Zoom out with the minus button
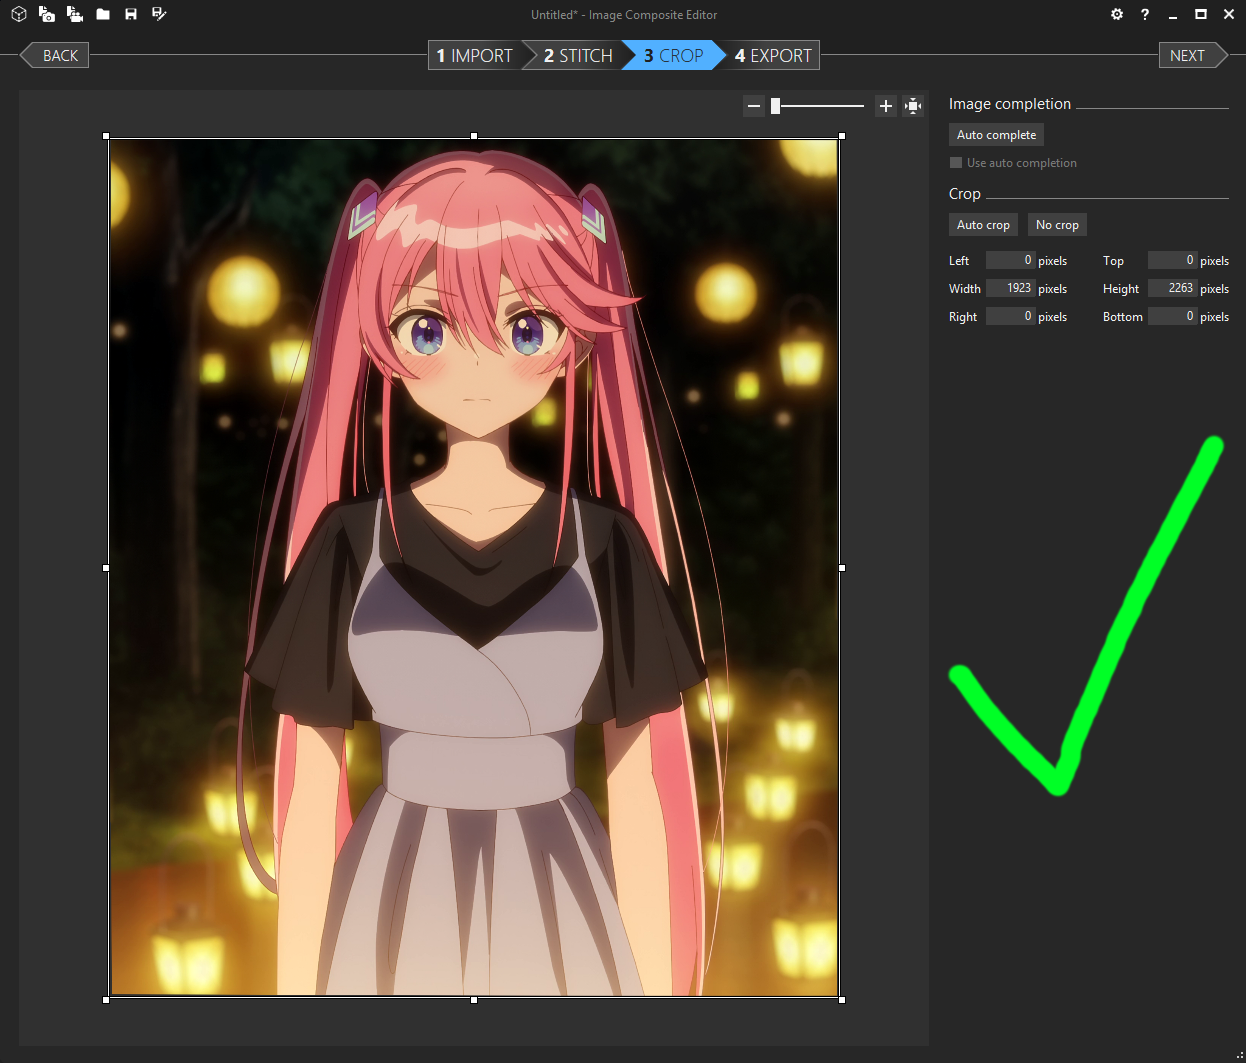1246x1063 pixels. 754,105
